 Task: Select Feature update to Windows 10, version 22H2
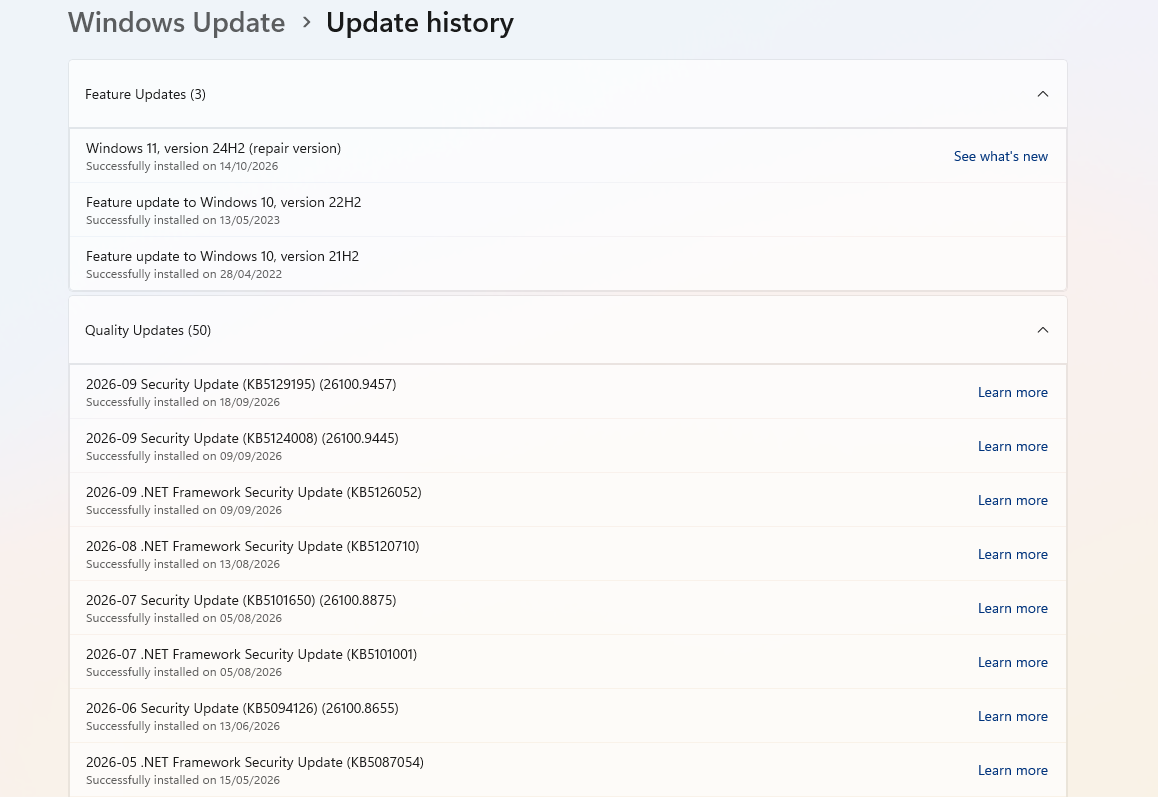223,202
